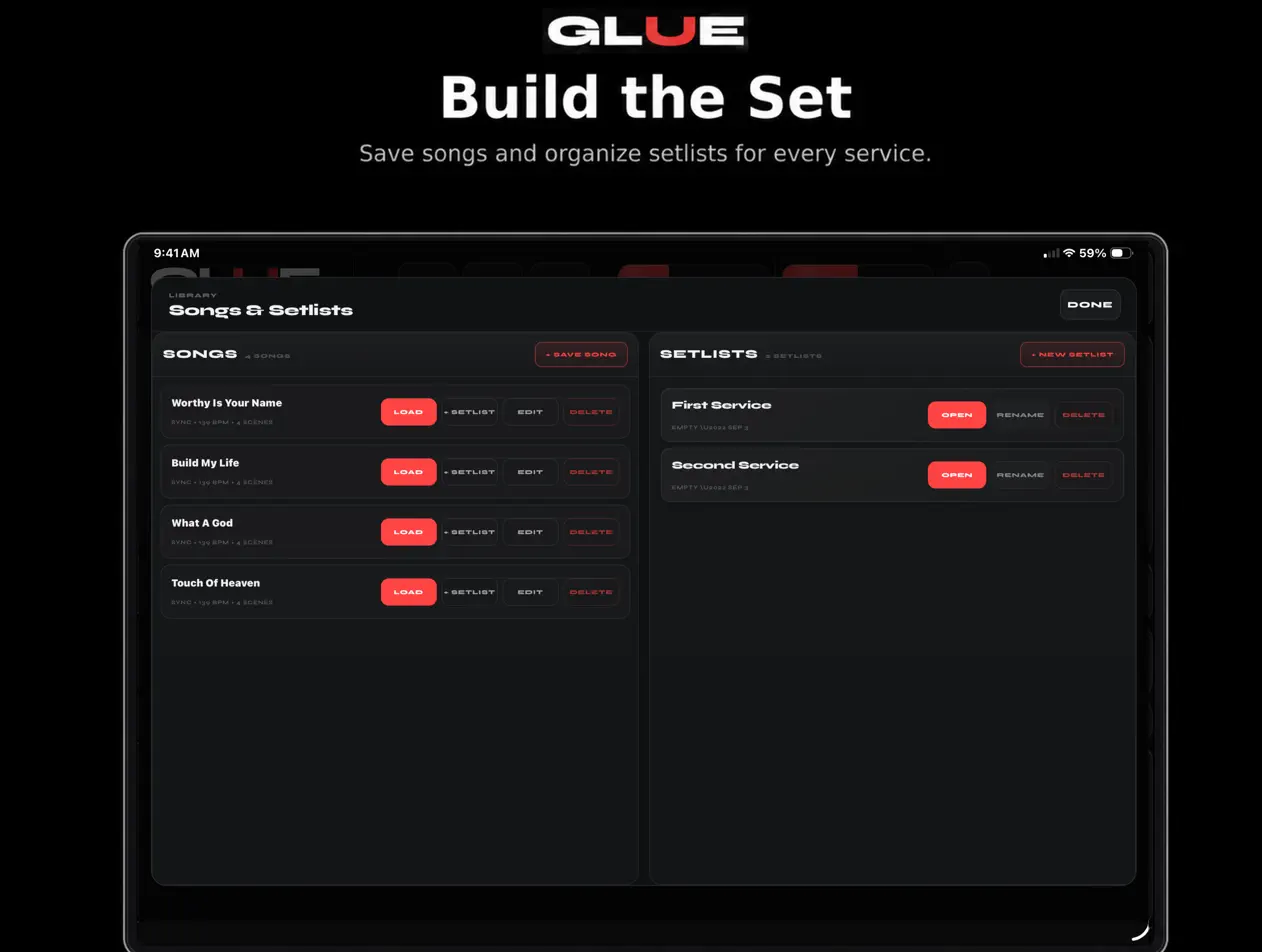Image resolution: width=1262 pixels, height=952 pixels.
Task: Create a new setlist with New Setlist
Action: click(x=1072, y=354)
